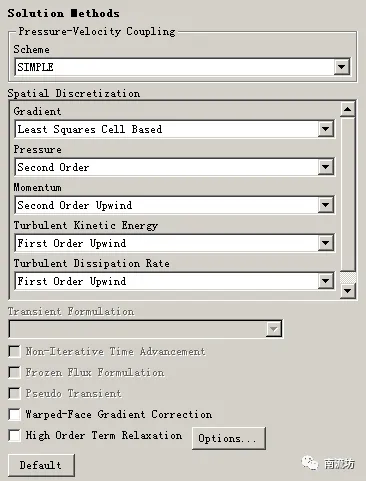Click the Least Squares Cell Based field

point(167,129)
